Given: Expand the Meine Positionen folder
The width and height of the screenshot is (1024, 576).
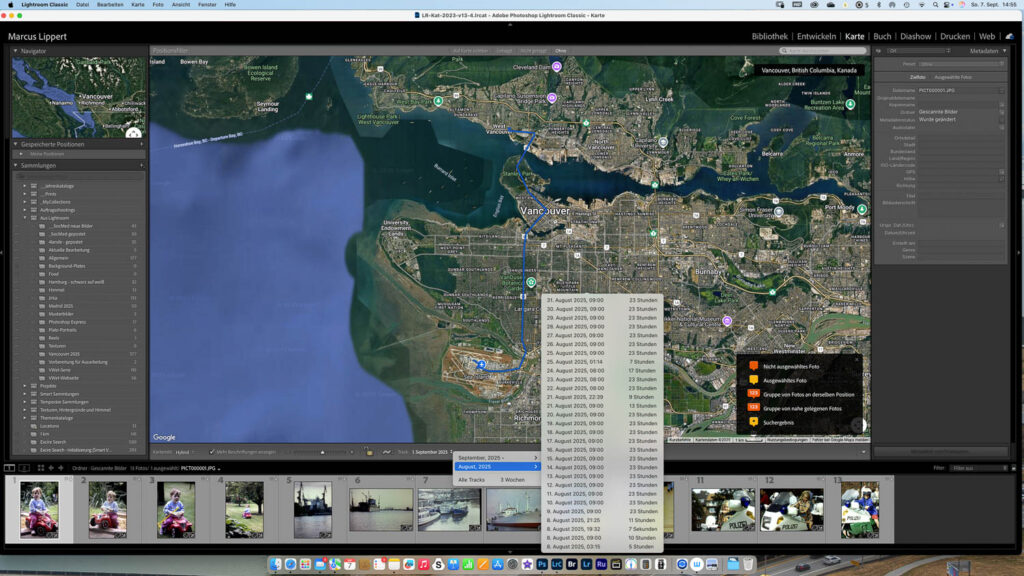Looking at the screenshot, I should point(22,154).
